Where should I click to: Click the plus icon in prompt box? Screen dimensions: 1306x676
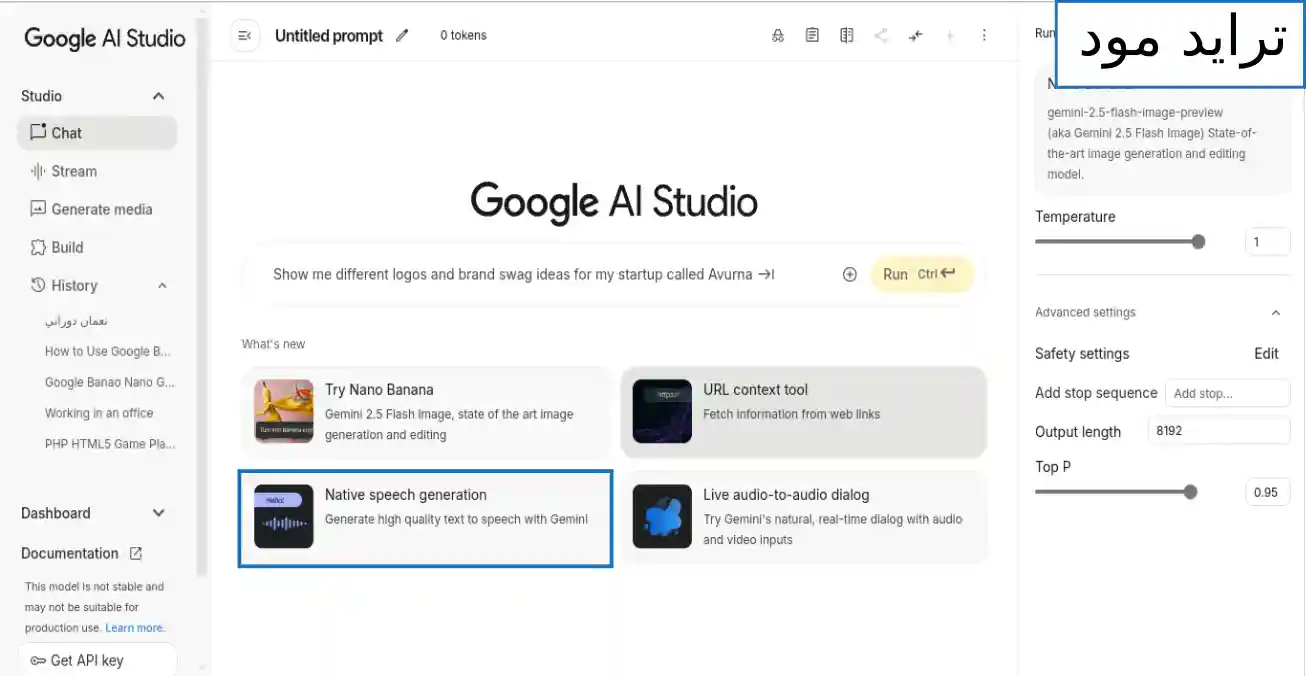(x=850, y=274)
